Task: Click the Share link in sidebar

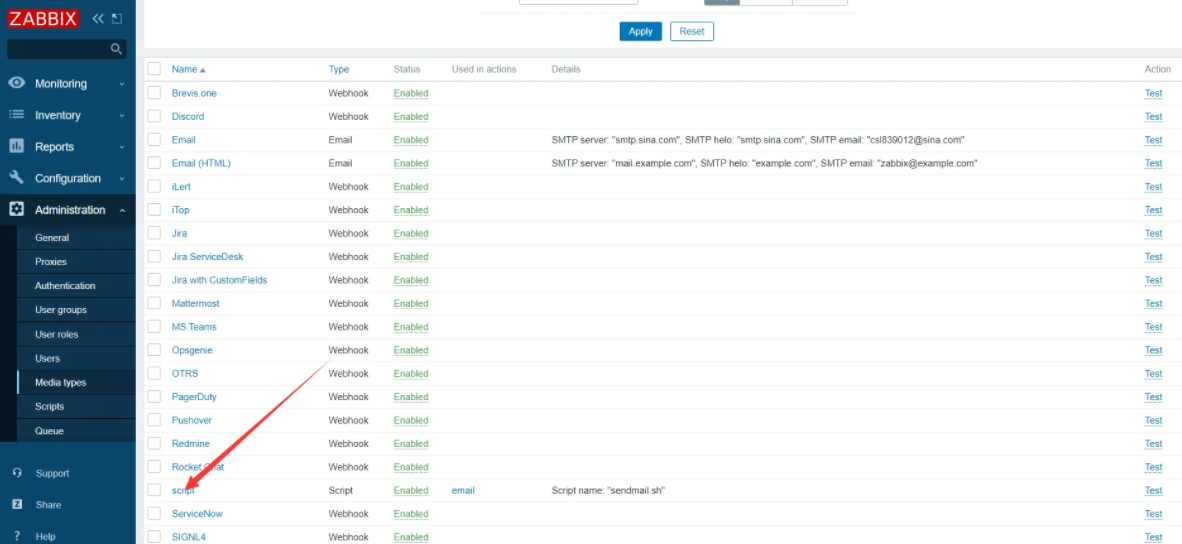Action: click(x=48, y=505)
